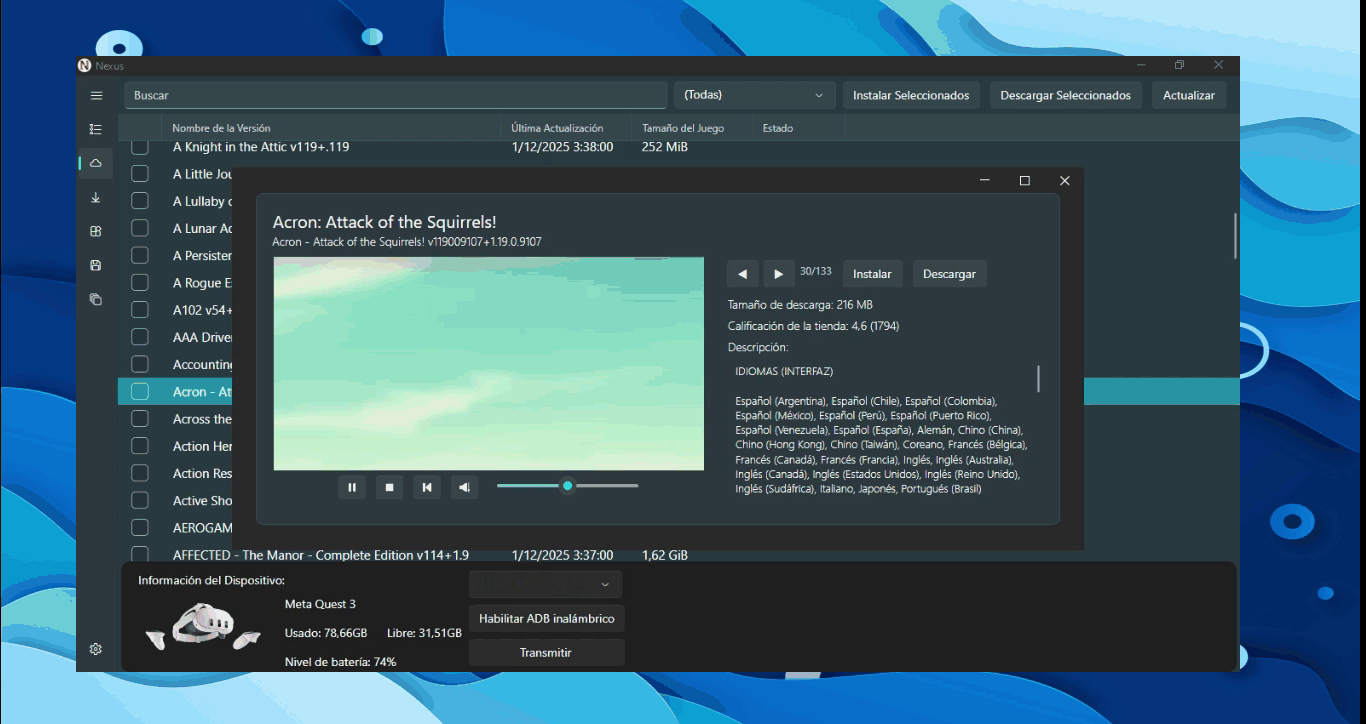This screenshot has width=1366, height=724.
Task: Open settings gear in sidebar
Action: pos(96,649)
